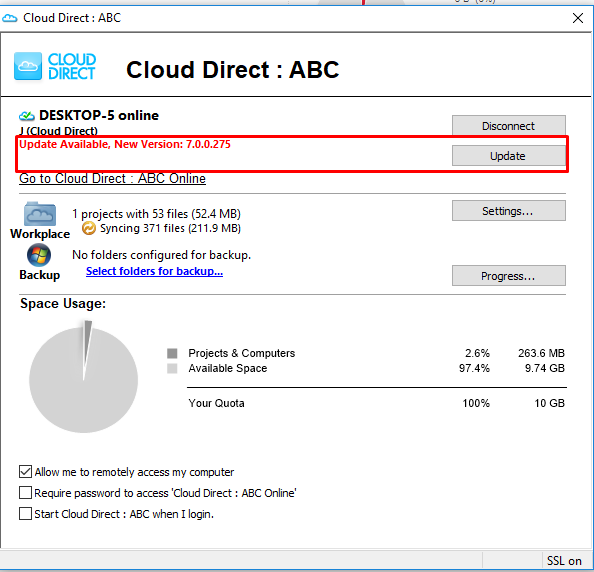Click the light gray Available Space swatch

[x=172, y=369]
